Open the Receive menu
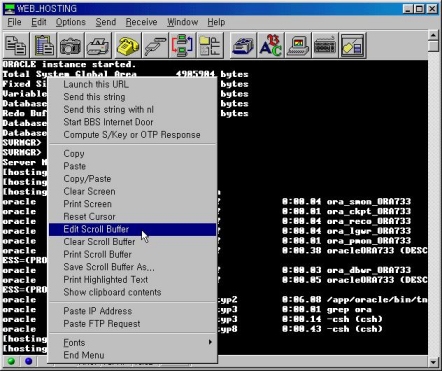This screenshot has height=371, width=442. [141, 22]
